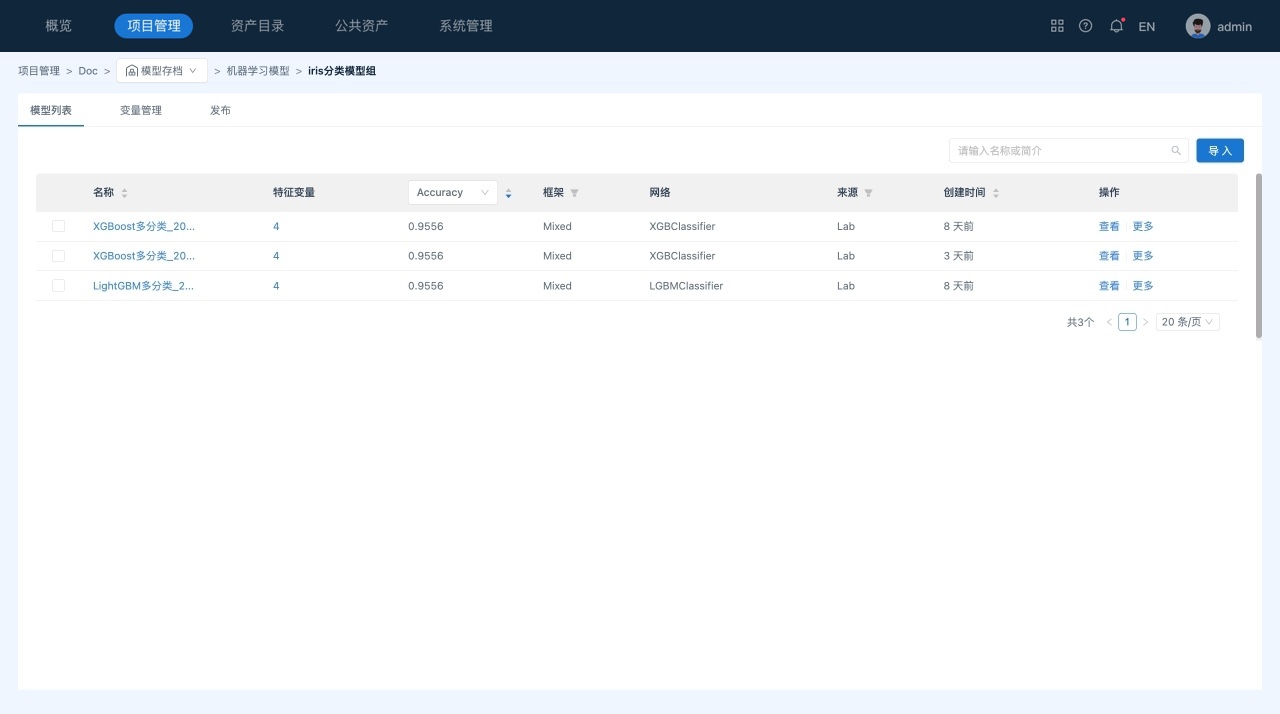Filter the 框架 column

pos(574,193)
